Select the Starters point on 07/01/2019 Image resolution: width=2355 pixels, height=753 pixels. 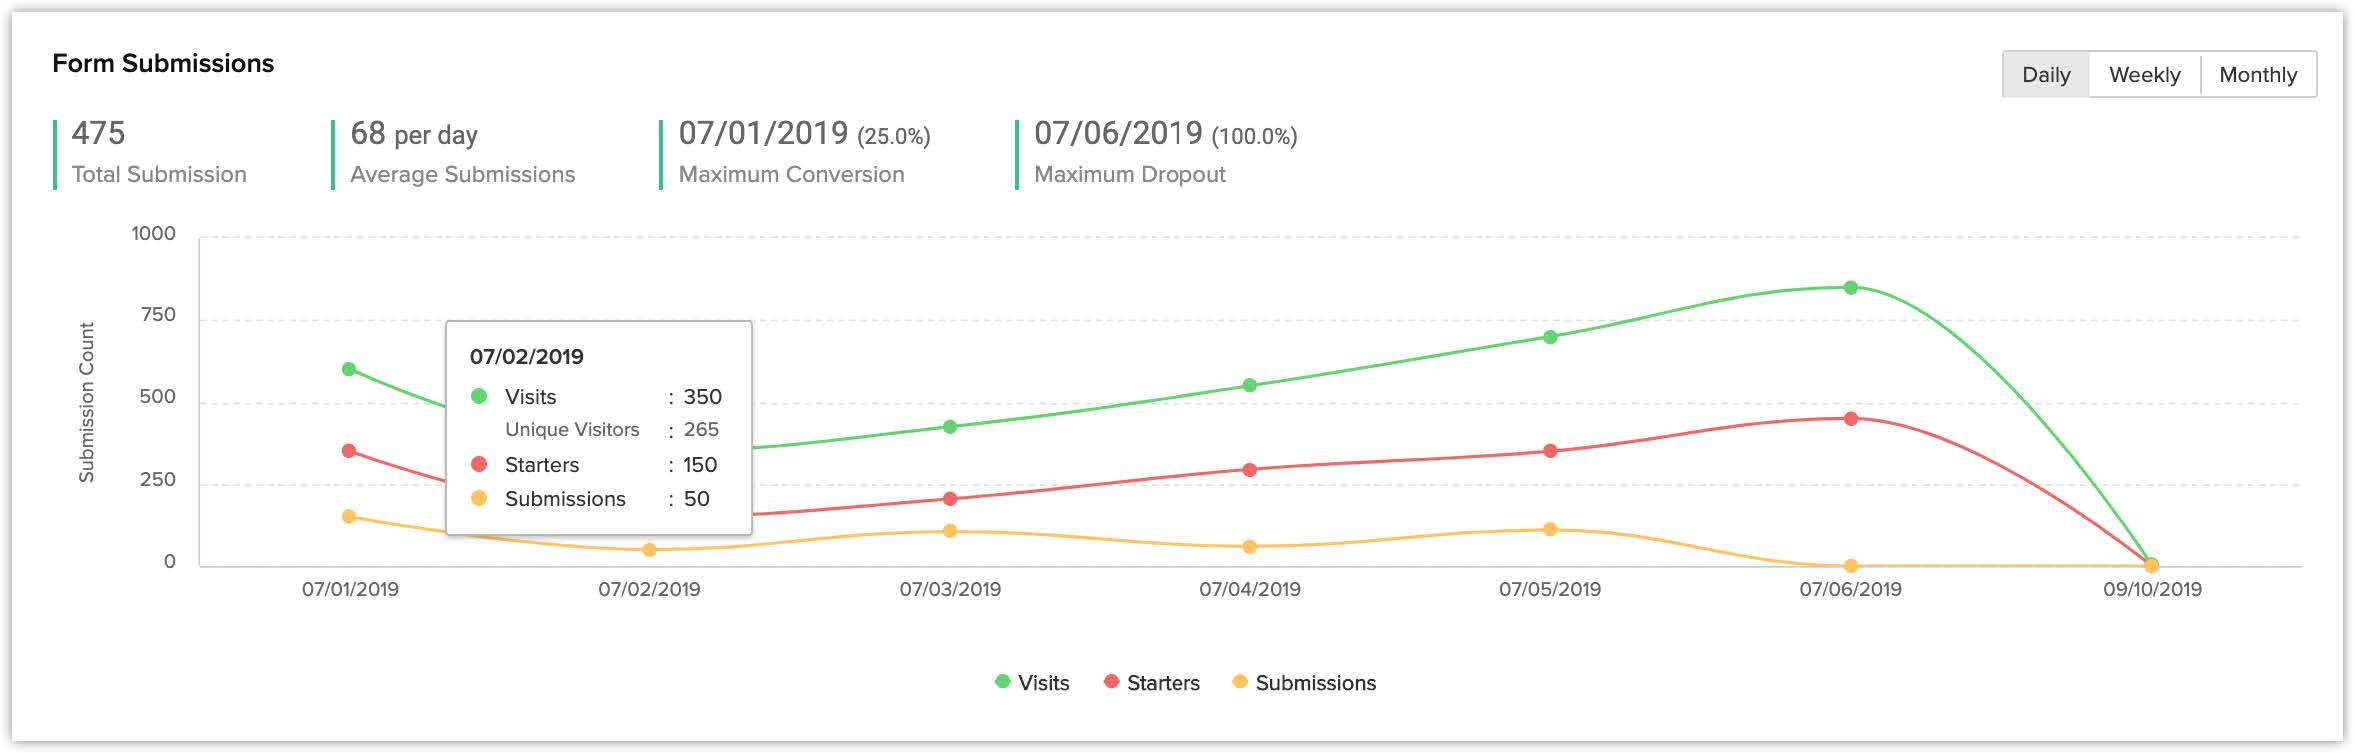[349, 451]
